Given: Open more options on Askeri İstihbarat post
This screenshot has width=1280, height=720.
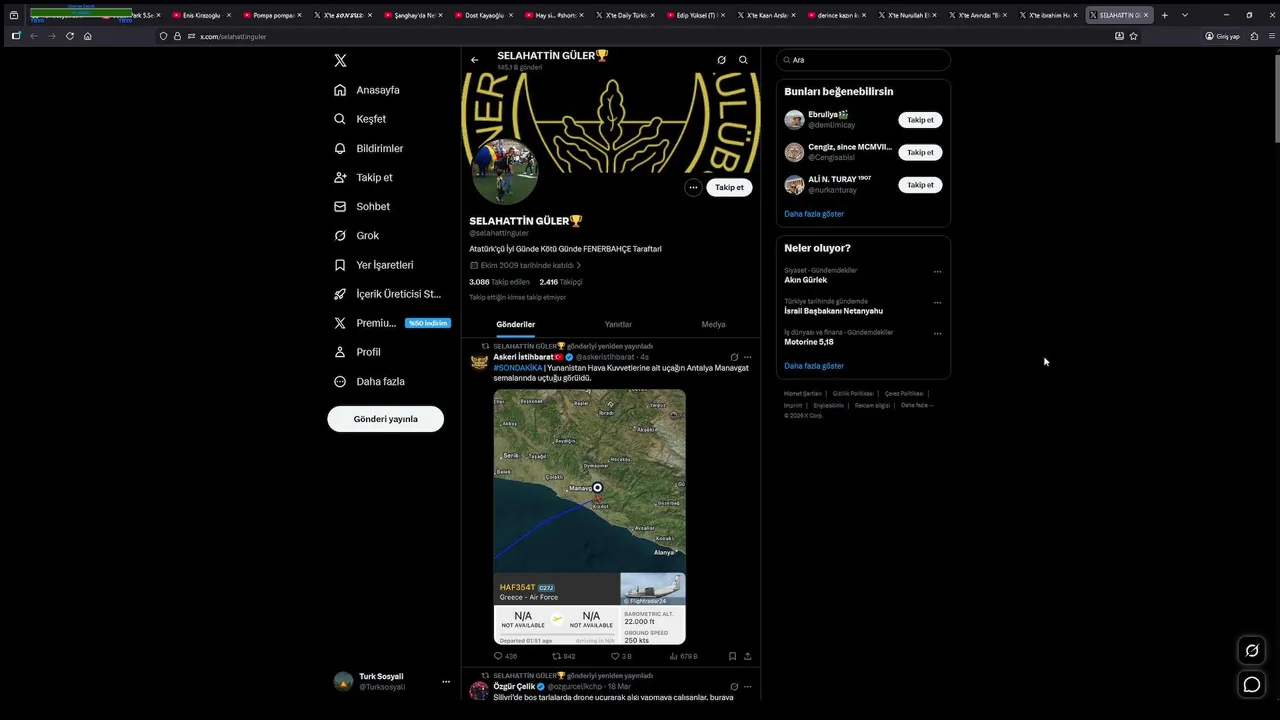Looking at the screenshot, I should click(x=747, y=357).
